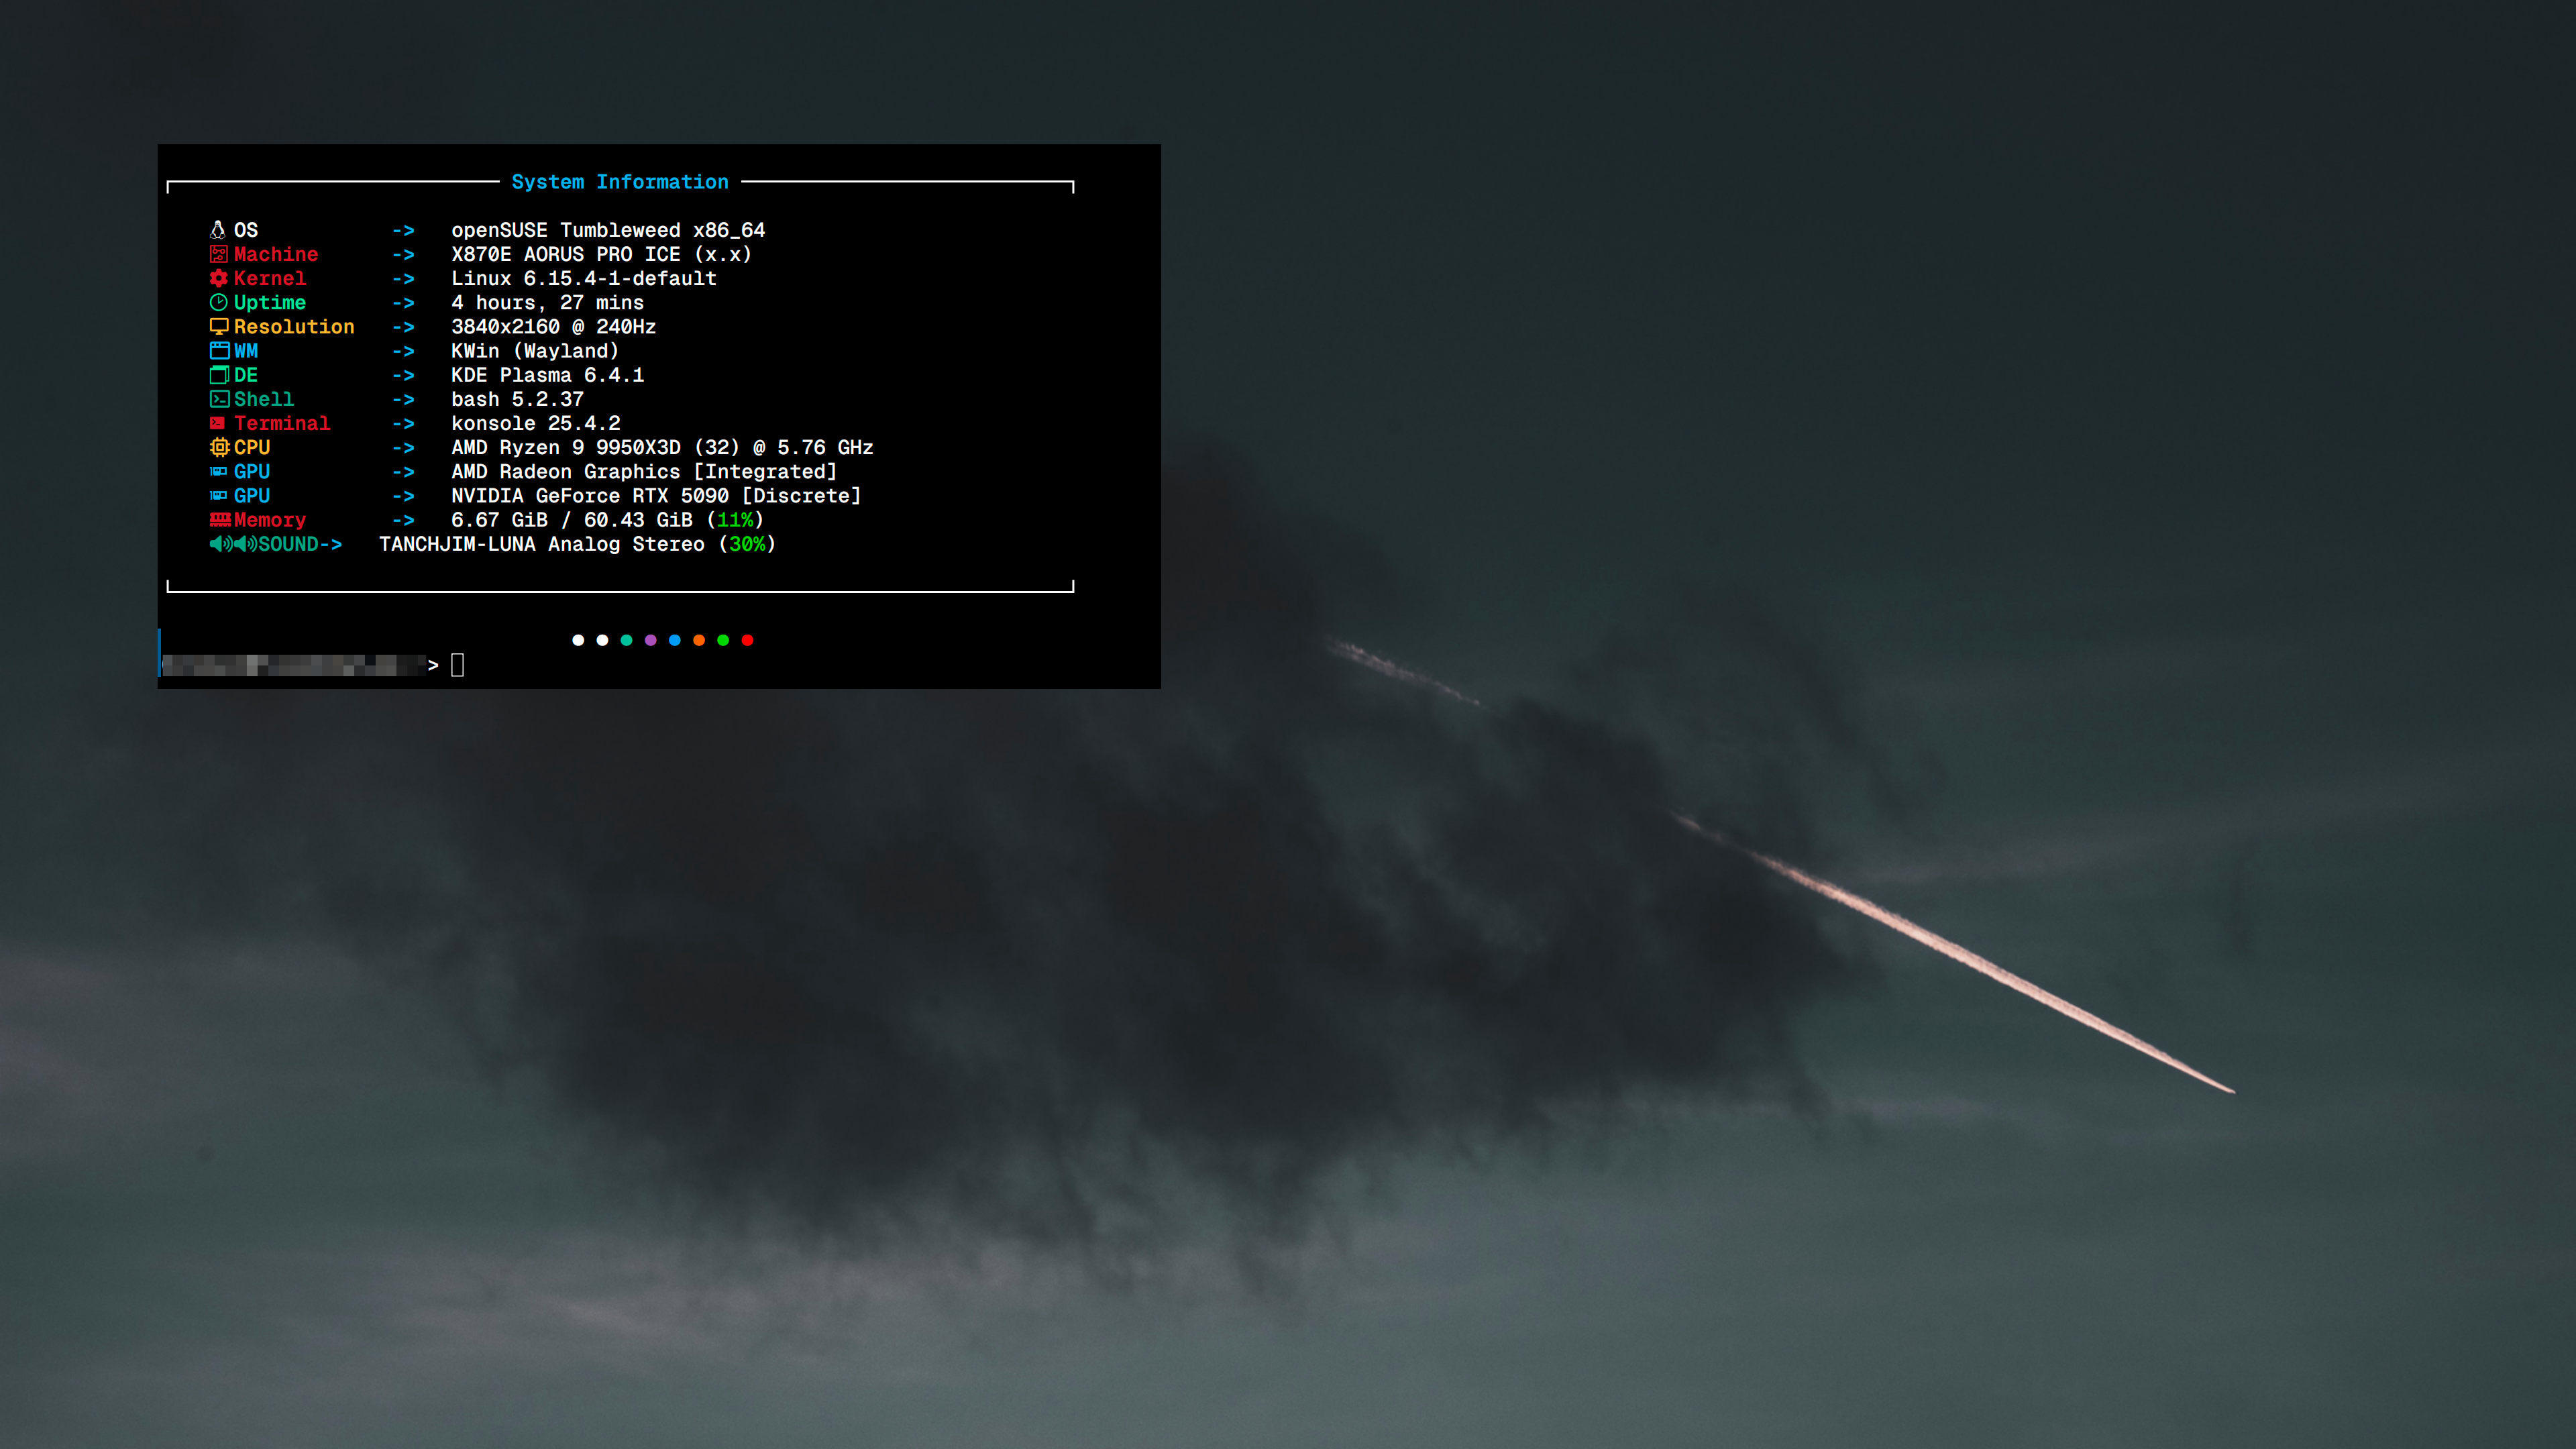Click the text KWin (Wayland)

[535, 351]
